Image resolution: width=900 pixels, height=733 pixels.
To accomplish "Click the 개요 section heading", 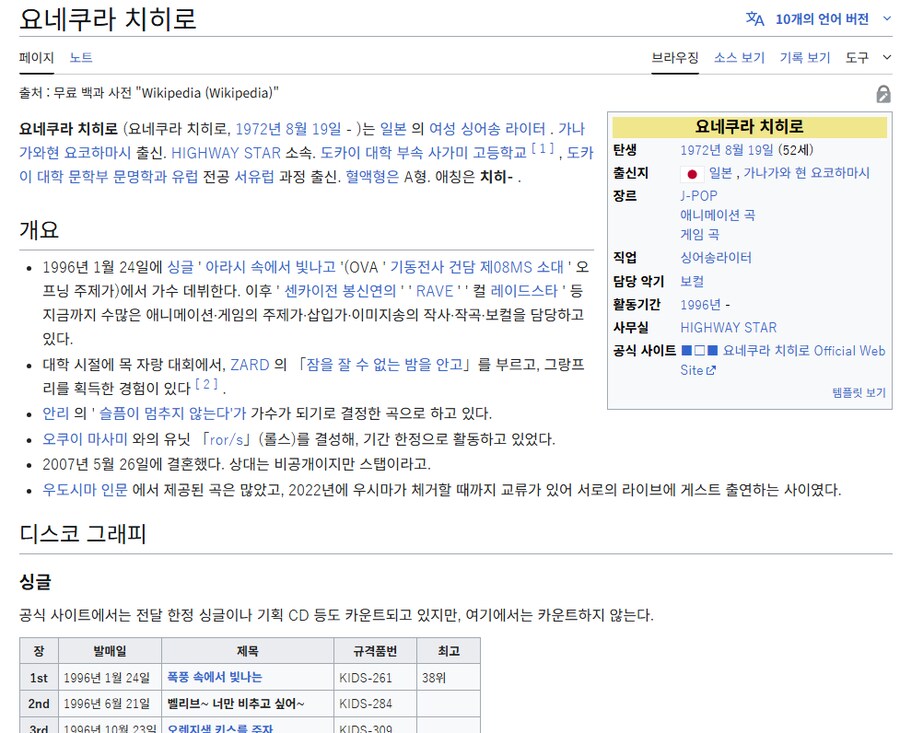I will [x=39, y=230].
